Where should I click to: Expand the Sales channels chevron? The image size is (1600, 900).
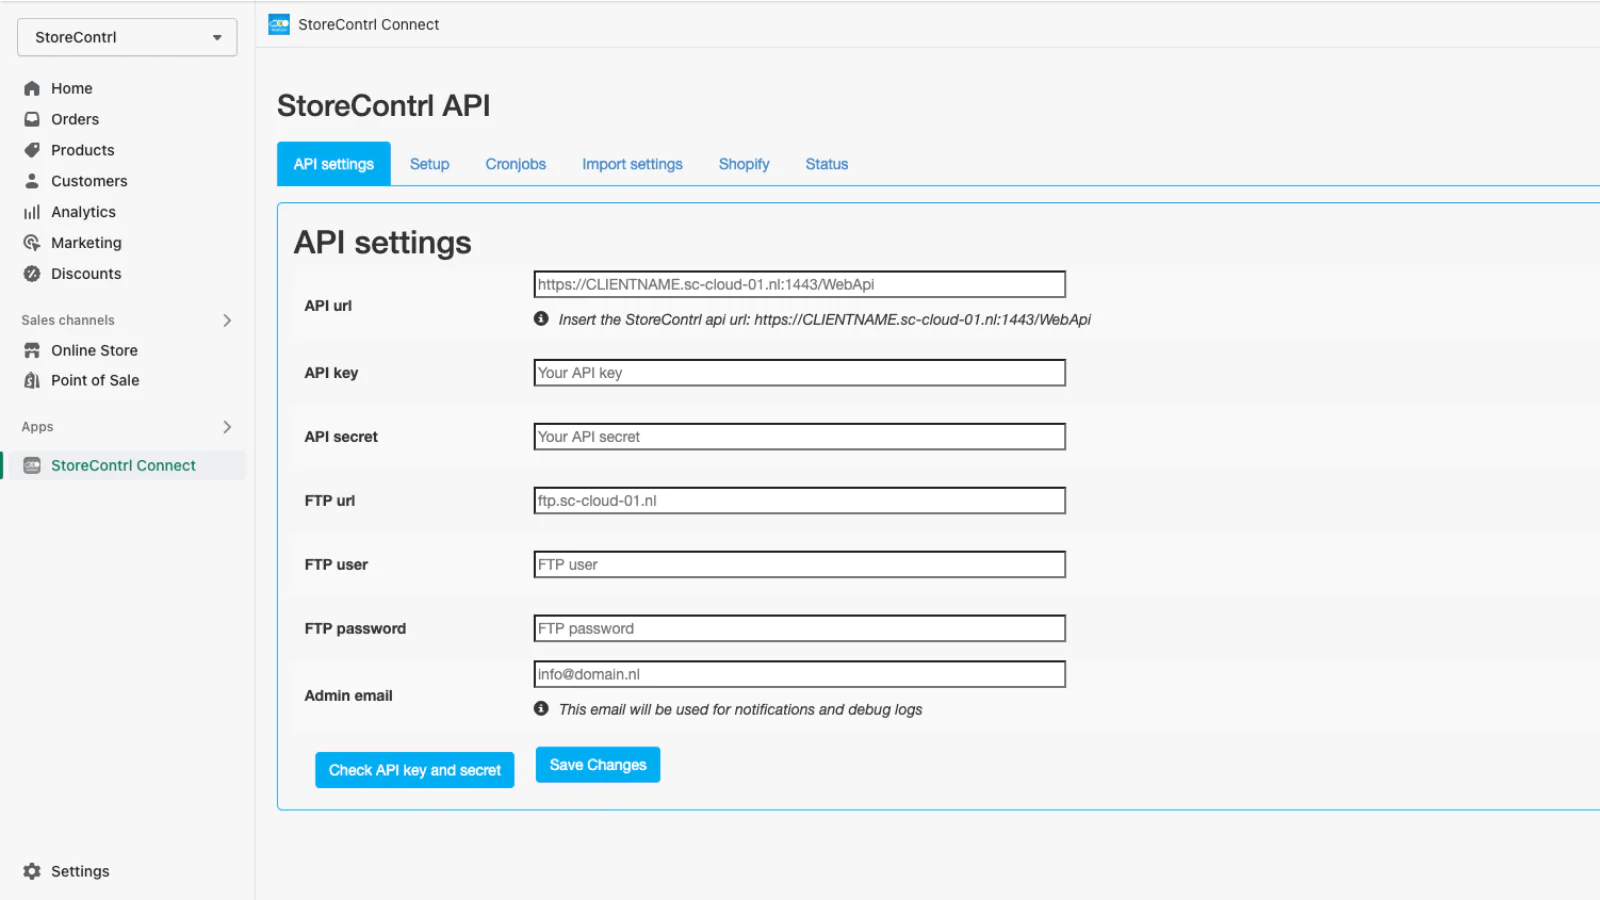227,320
